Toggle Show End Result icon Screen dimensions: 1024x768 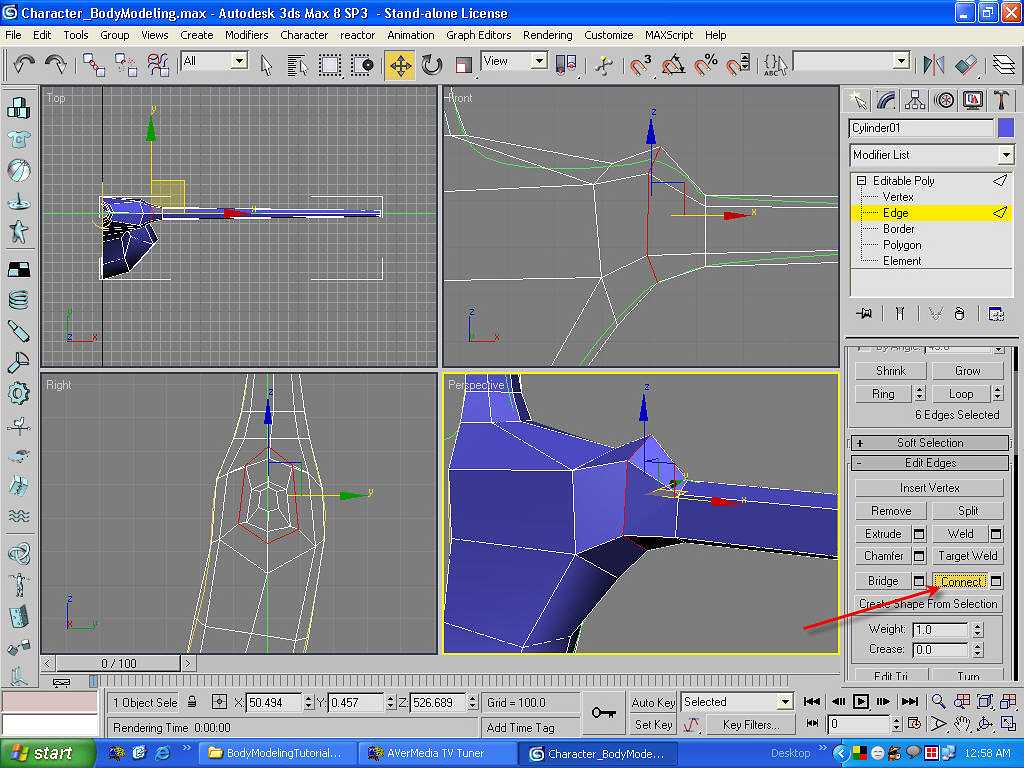pos(900,313)
